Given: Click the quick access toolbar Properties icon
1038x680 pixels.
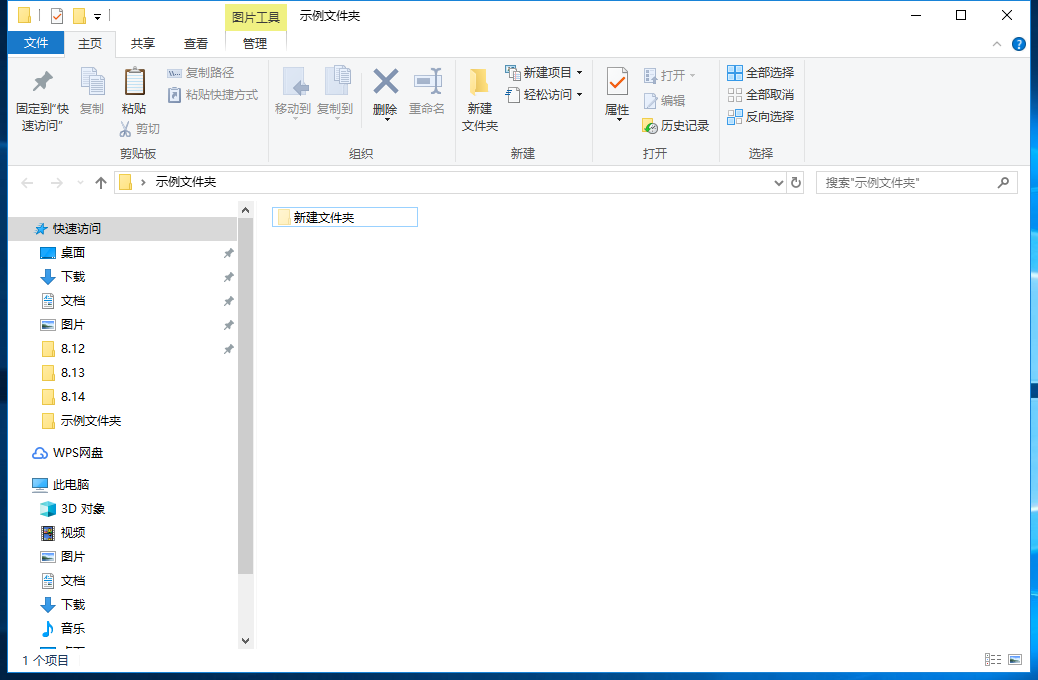Looking at the screenshot, I should [57, 15].
